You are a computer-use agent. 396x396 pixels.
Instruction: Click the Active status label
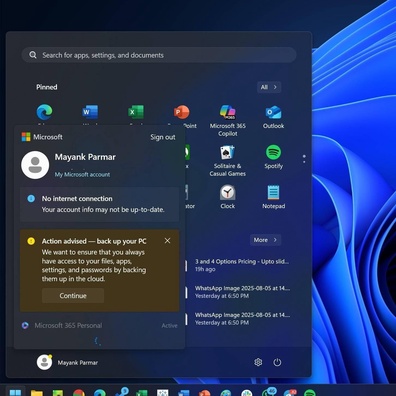coord(169,326)
